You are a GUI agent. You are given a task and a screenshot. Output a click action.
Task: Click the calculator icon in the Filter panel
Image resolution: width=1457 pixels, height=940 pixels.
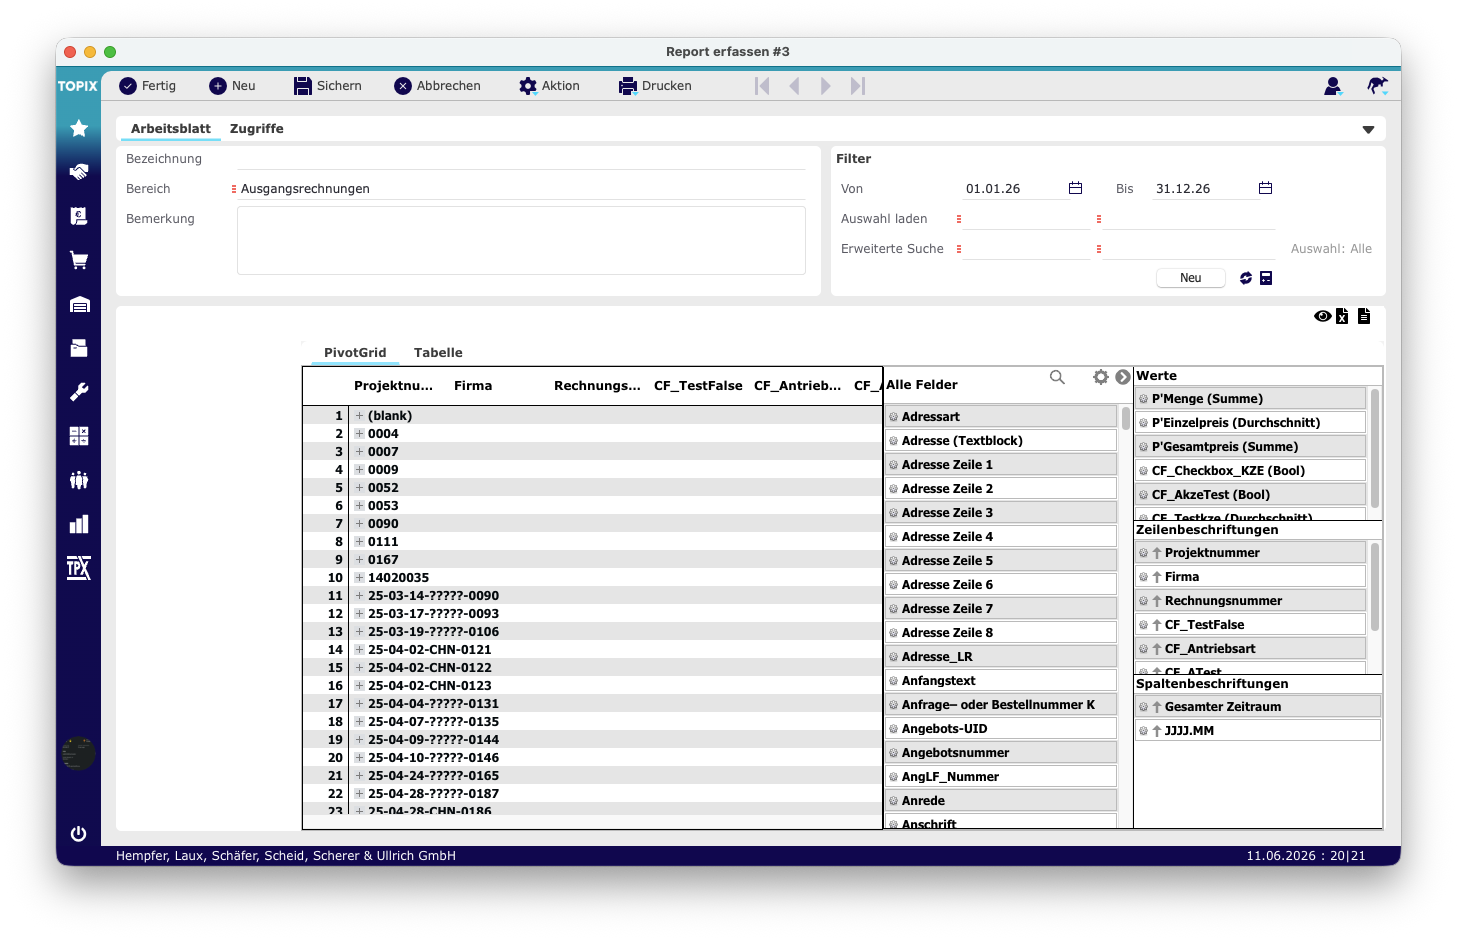pyautogui.click(x=1266, y=278)
